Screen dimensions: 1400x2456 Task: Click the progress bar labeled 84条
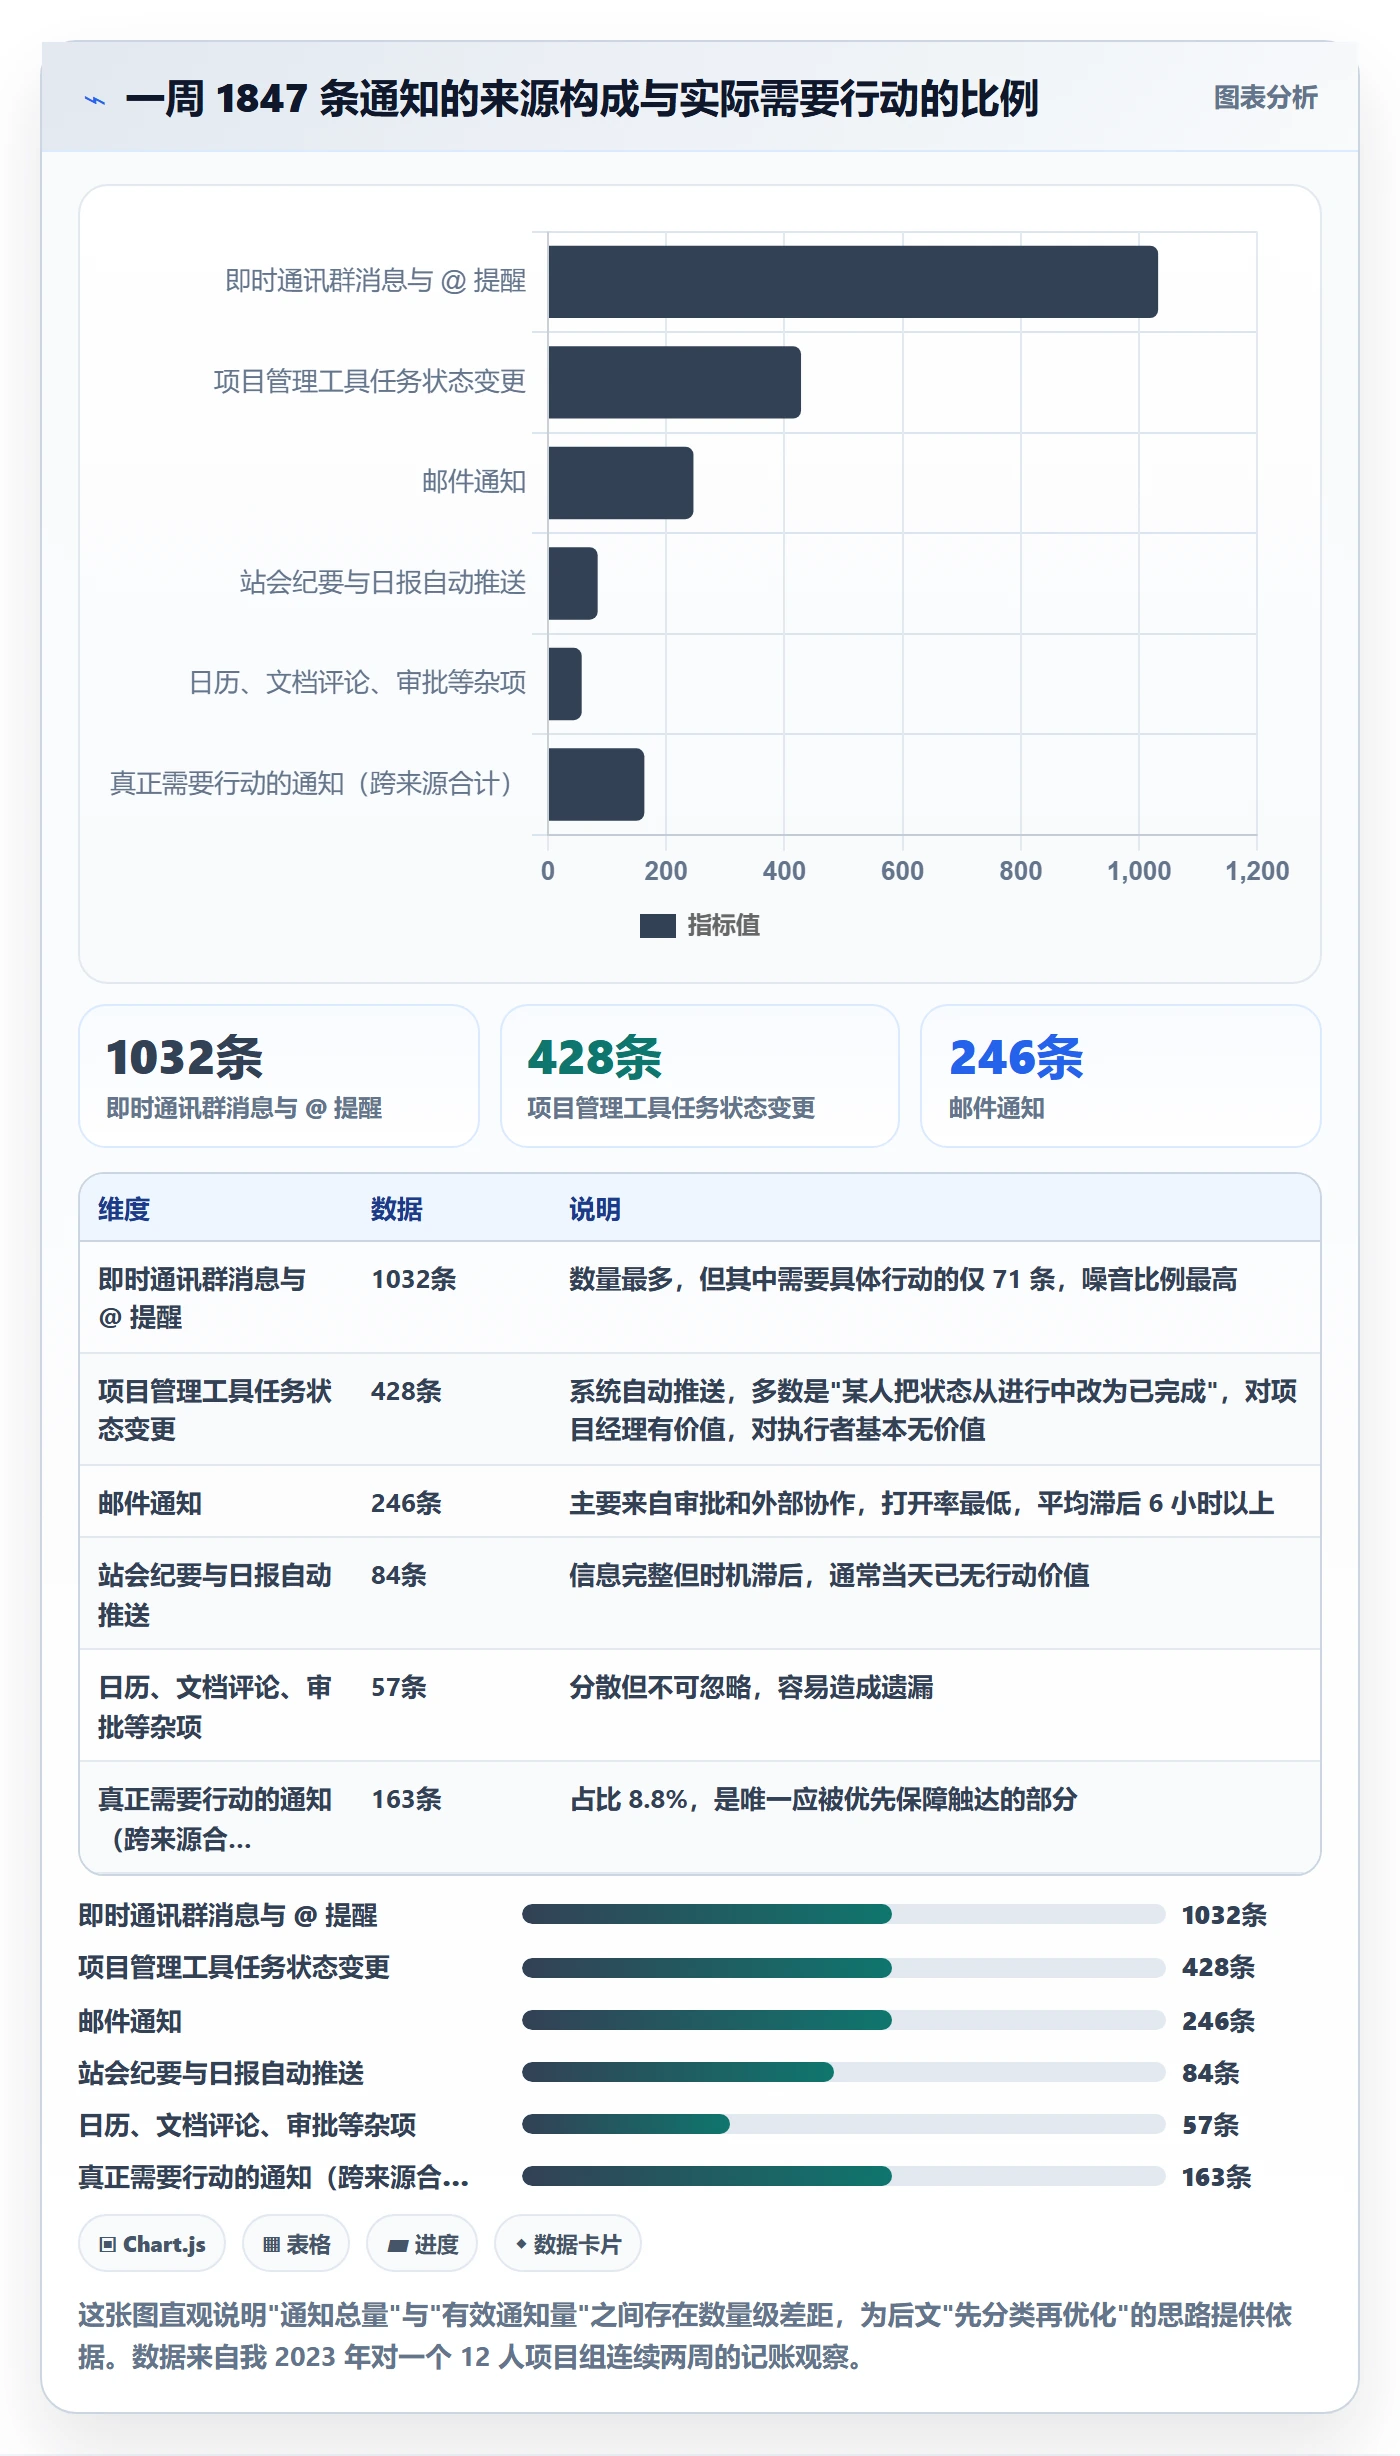843,2072
